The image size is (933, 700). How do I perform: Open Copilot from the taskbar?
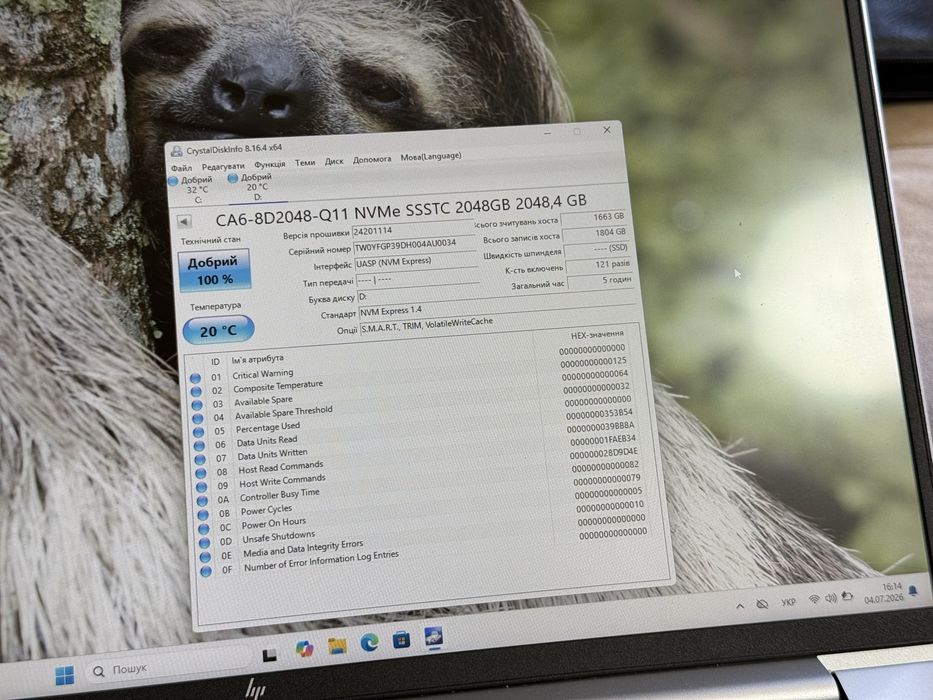[x=305, y=649]
